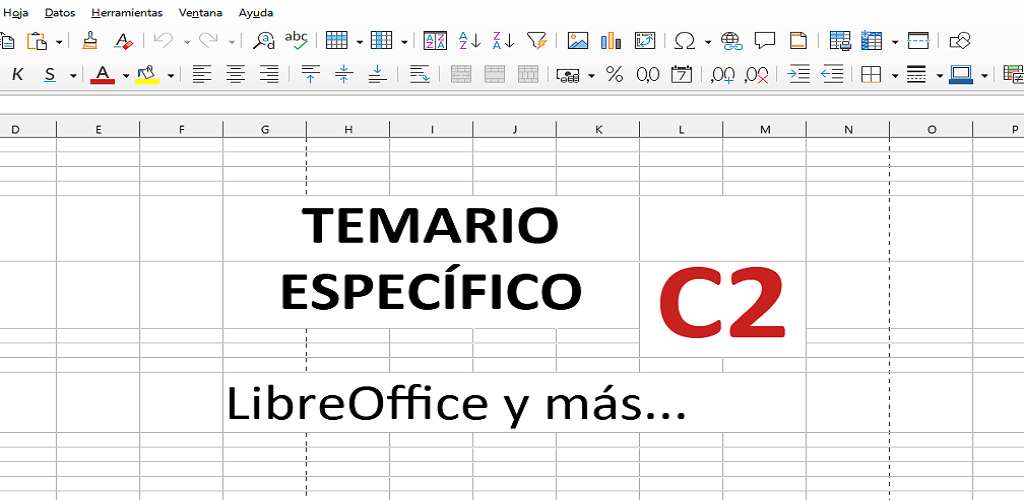Open the borders dropdown arrow
1024x500 pixels.
895,76
